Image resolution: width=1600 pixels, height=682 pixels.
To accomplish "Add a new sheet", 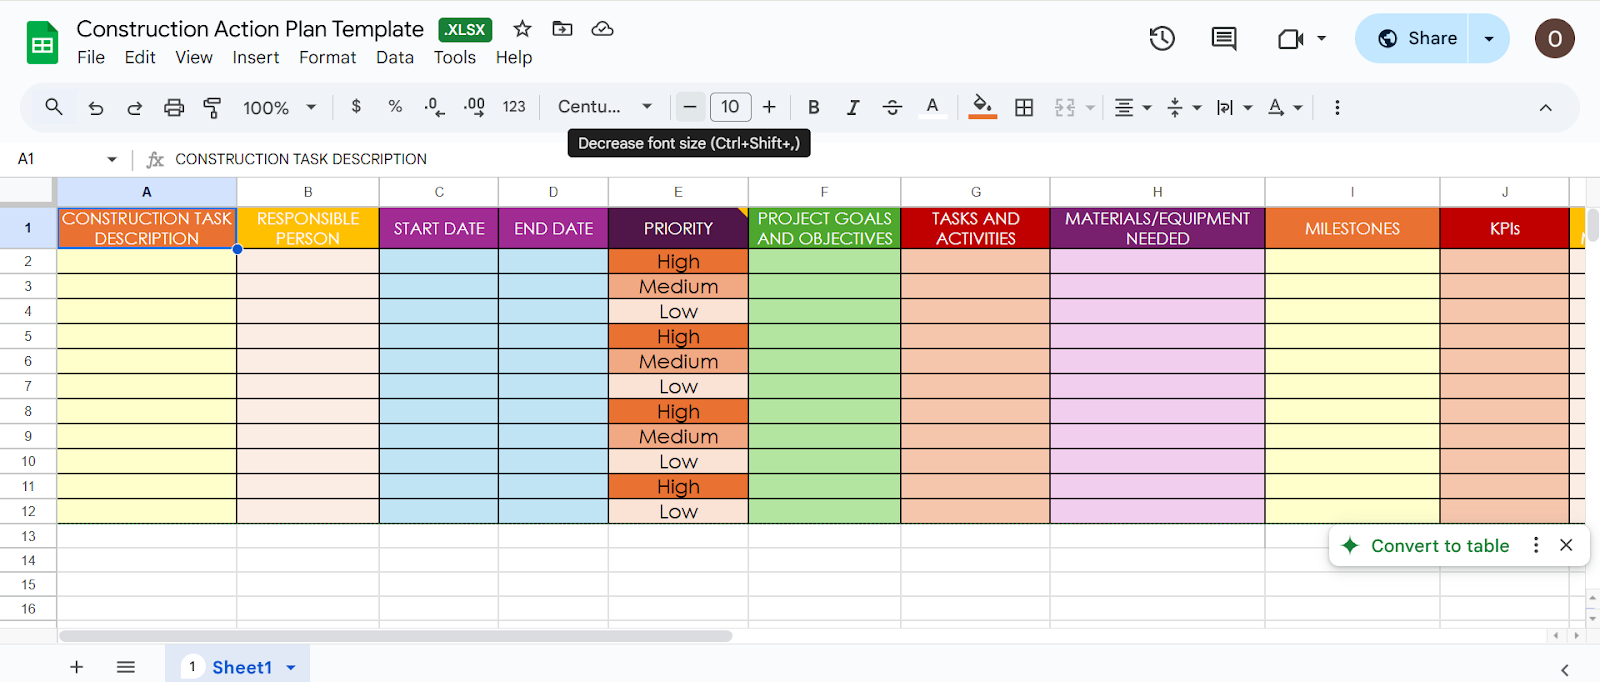I will (77, 667).
